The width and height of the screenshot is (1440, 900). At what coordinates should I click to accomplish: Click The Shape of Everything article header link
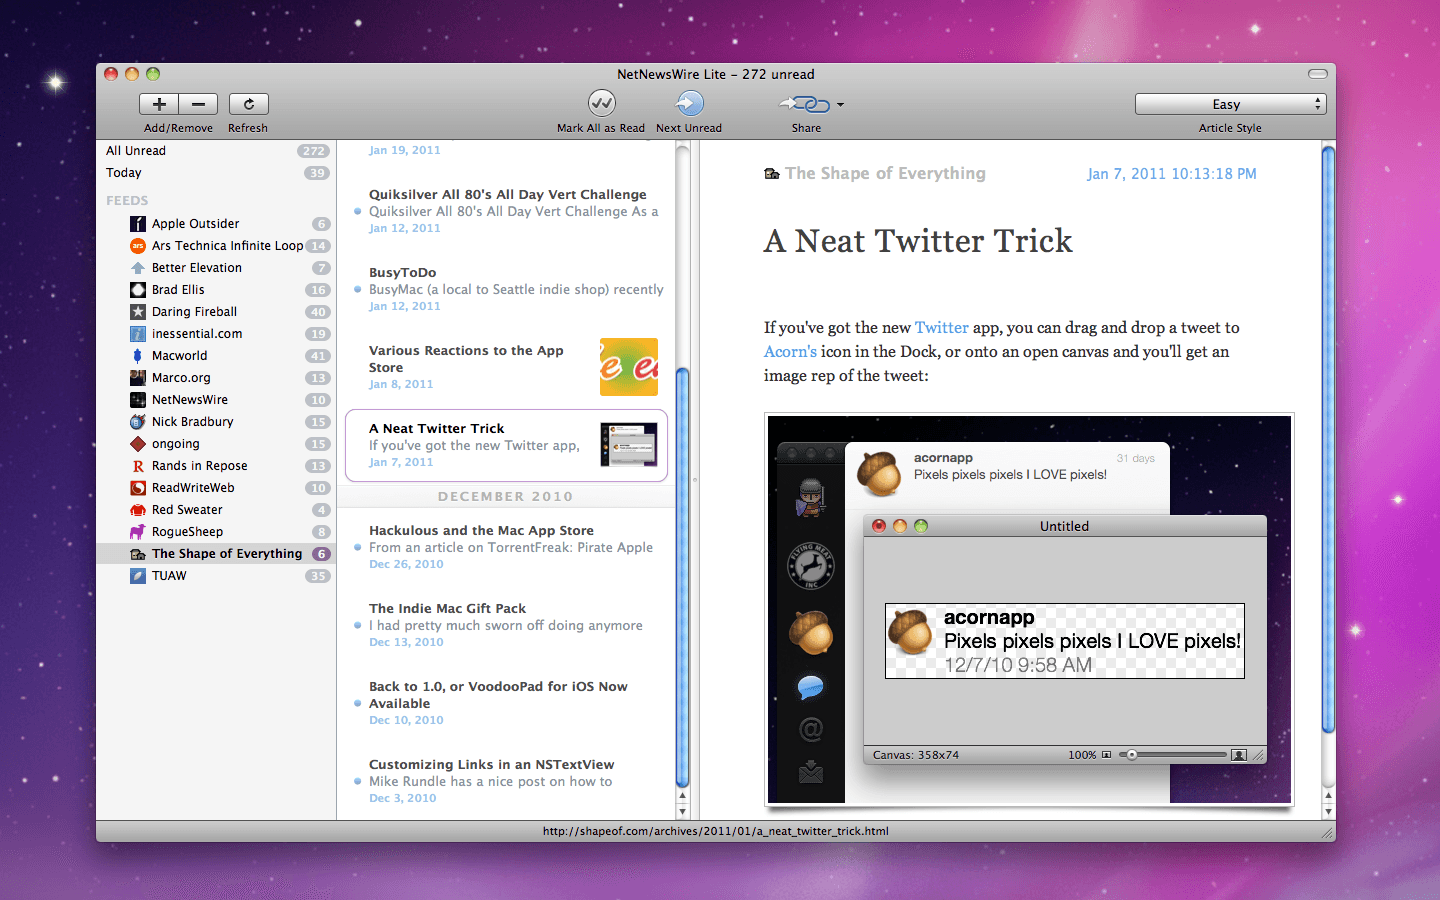tap(885, 173)
